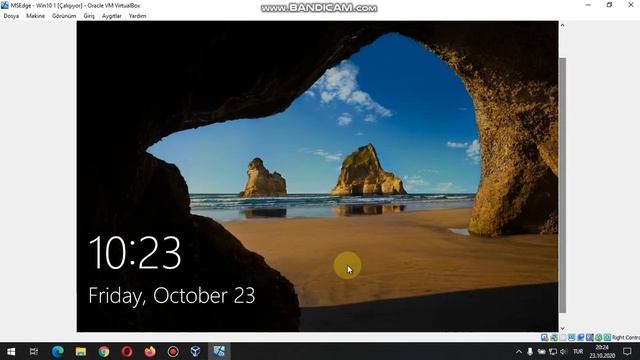Screen dimensions: 640x360
Task: Open the Dosya menu
Action: point(11,16)
